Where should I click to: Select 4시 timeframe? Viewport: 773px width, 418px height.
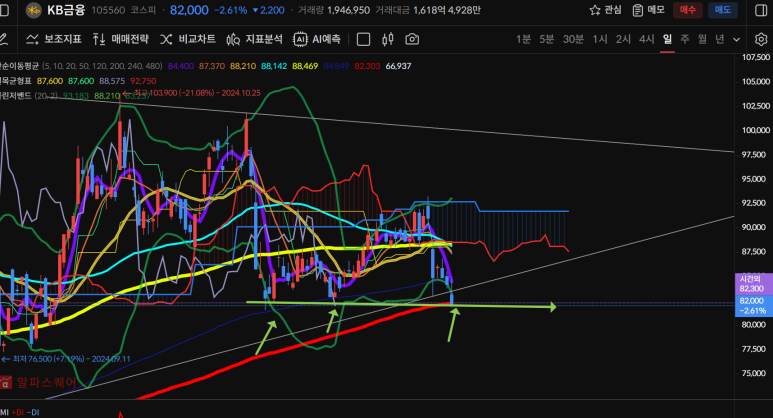point(647,39)
